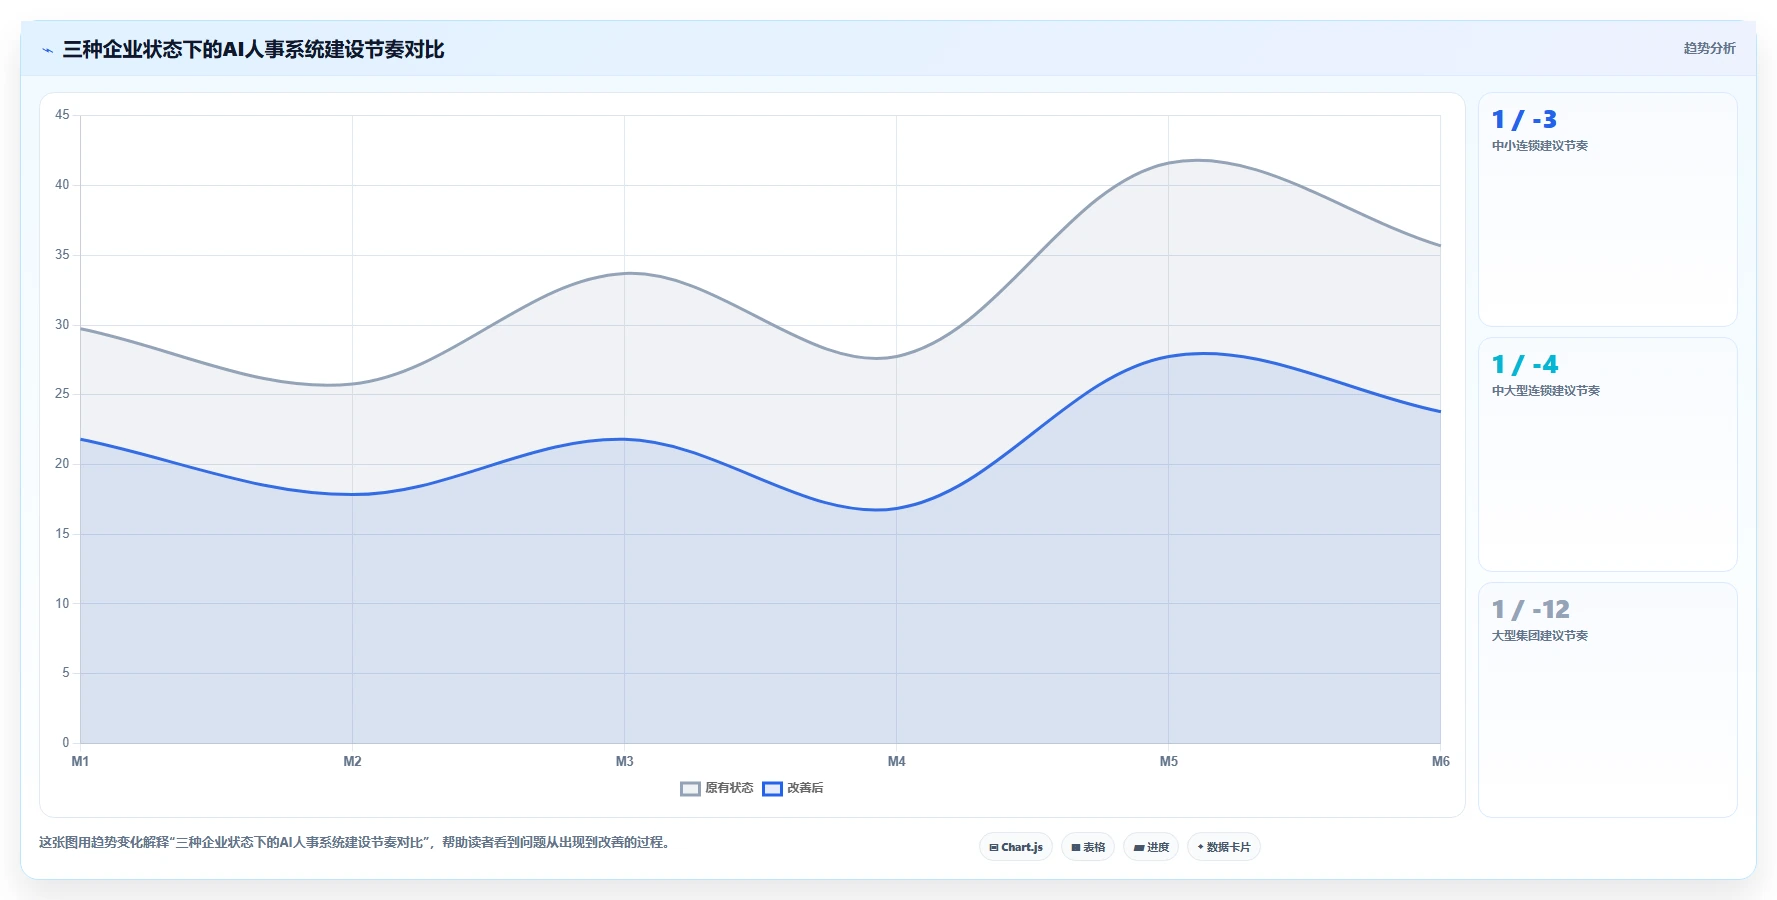Select the Chart.js tag chip
This screenshot has width=1777, height=900.
click(x=1016, y=847)
